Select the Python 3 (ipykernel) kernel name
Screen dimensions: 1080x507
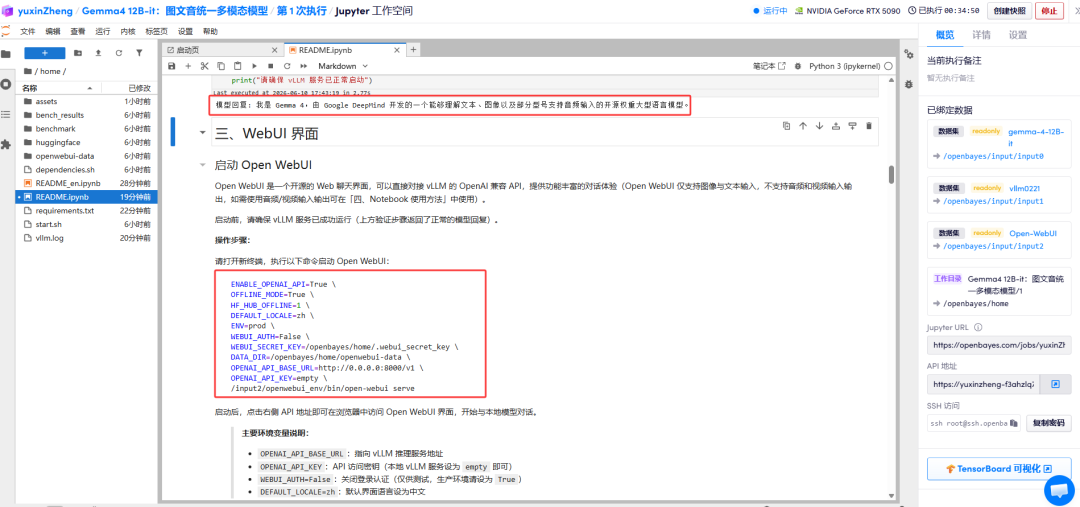[x=845, y=66]
